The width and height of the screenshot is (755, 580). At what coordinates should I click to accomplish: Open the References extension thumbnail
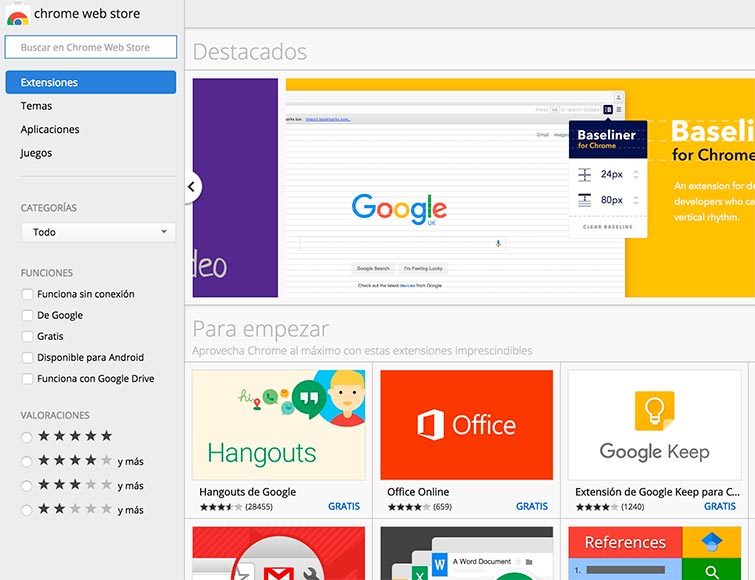coord(654,553)
